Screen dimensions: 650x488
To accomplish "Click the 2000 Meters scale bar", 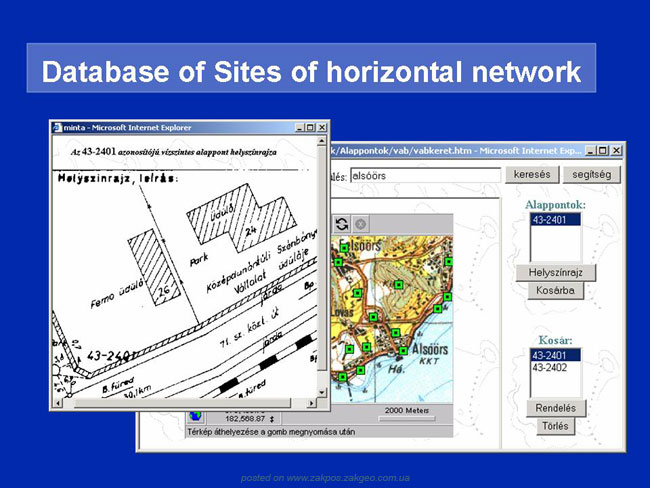I will click(407, 419).
